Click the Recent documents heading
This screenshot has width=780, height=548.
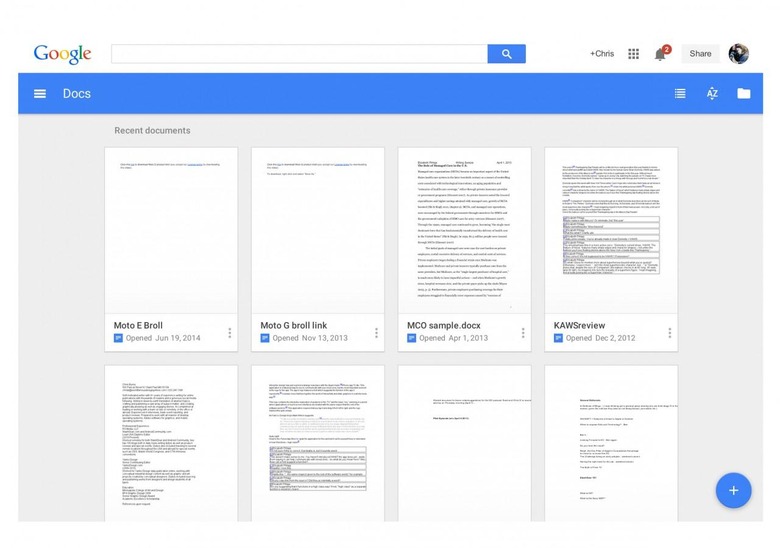[152, 130]
